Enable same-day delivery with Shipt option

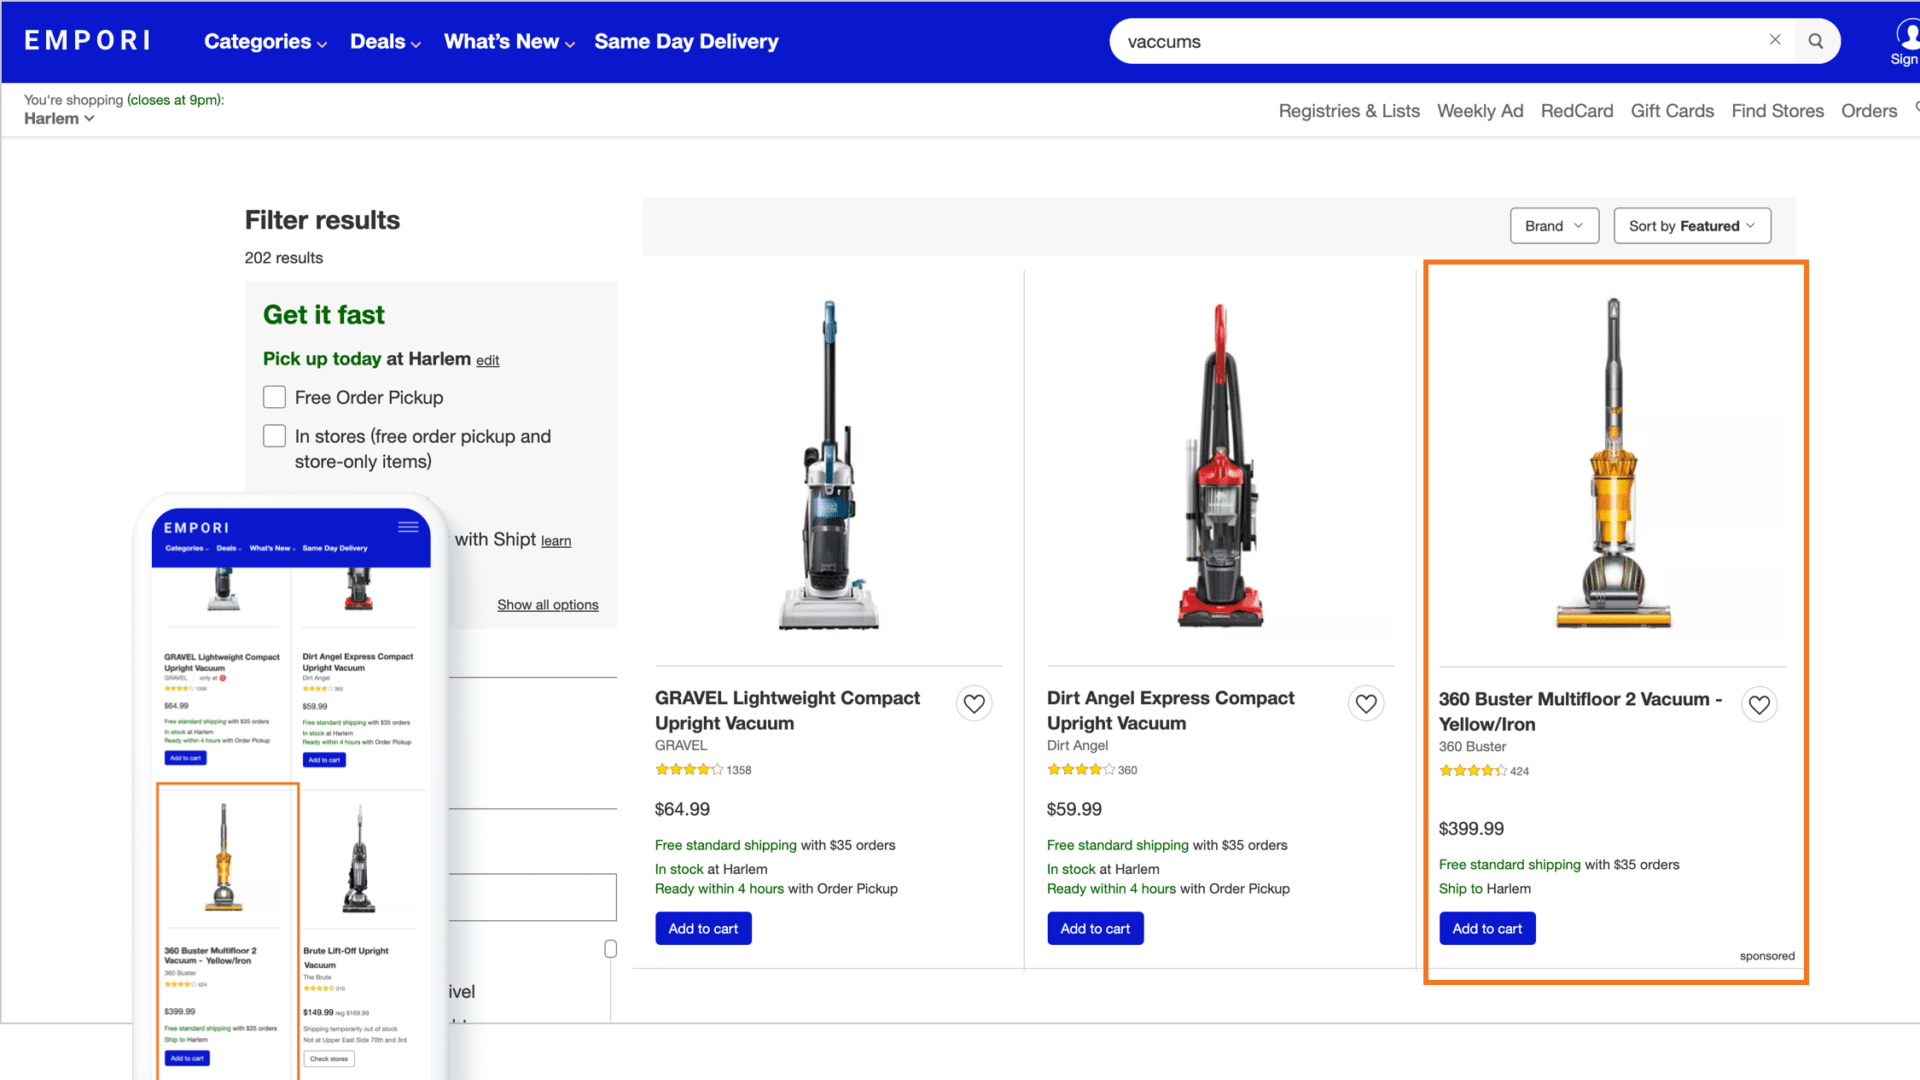click(273, 538)
